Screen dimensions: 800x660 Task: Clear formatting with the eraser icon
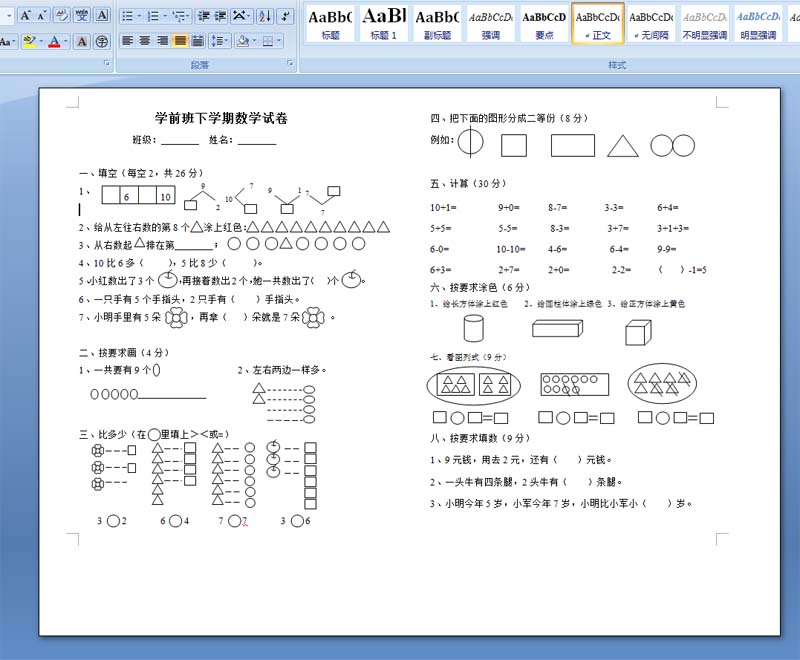pyautogui.click(x=61, y=16)
